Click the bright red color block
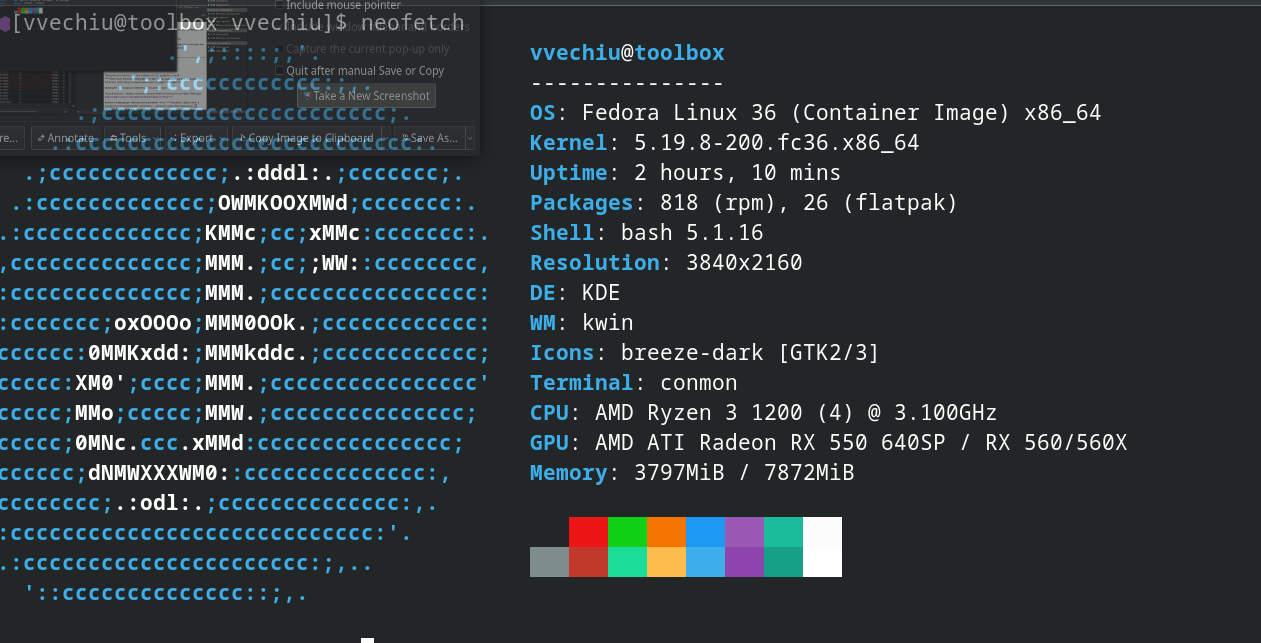1261x643 pixels. [588, 532]
